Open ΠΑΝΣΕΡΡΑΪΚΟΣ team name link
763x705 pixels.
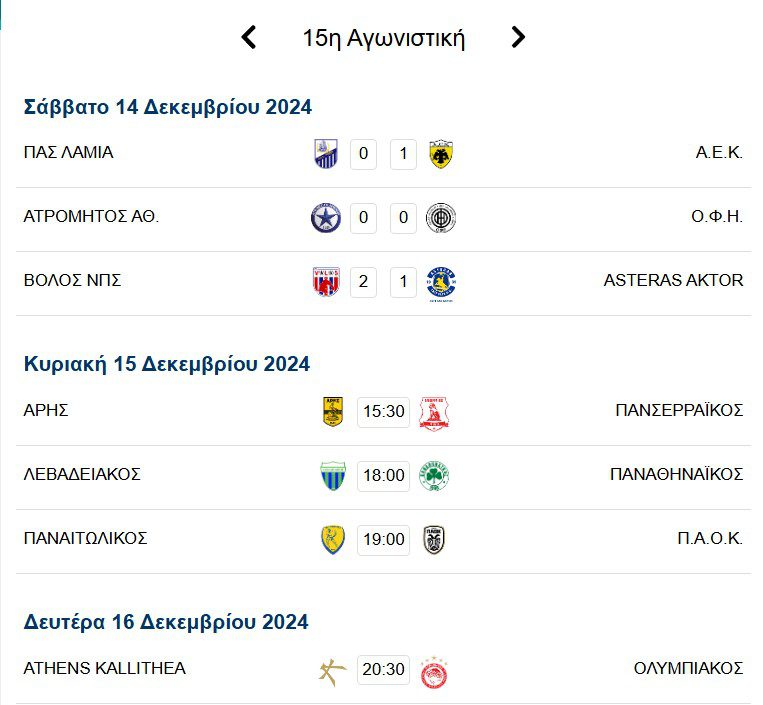tap(679, 410)
